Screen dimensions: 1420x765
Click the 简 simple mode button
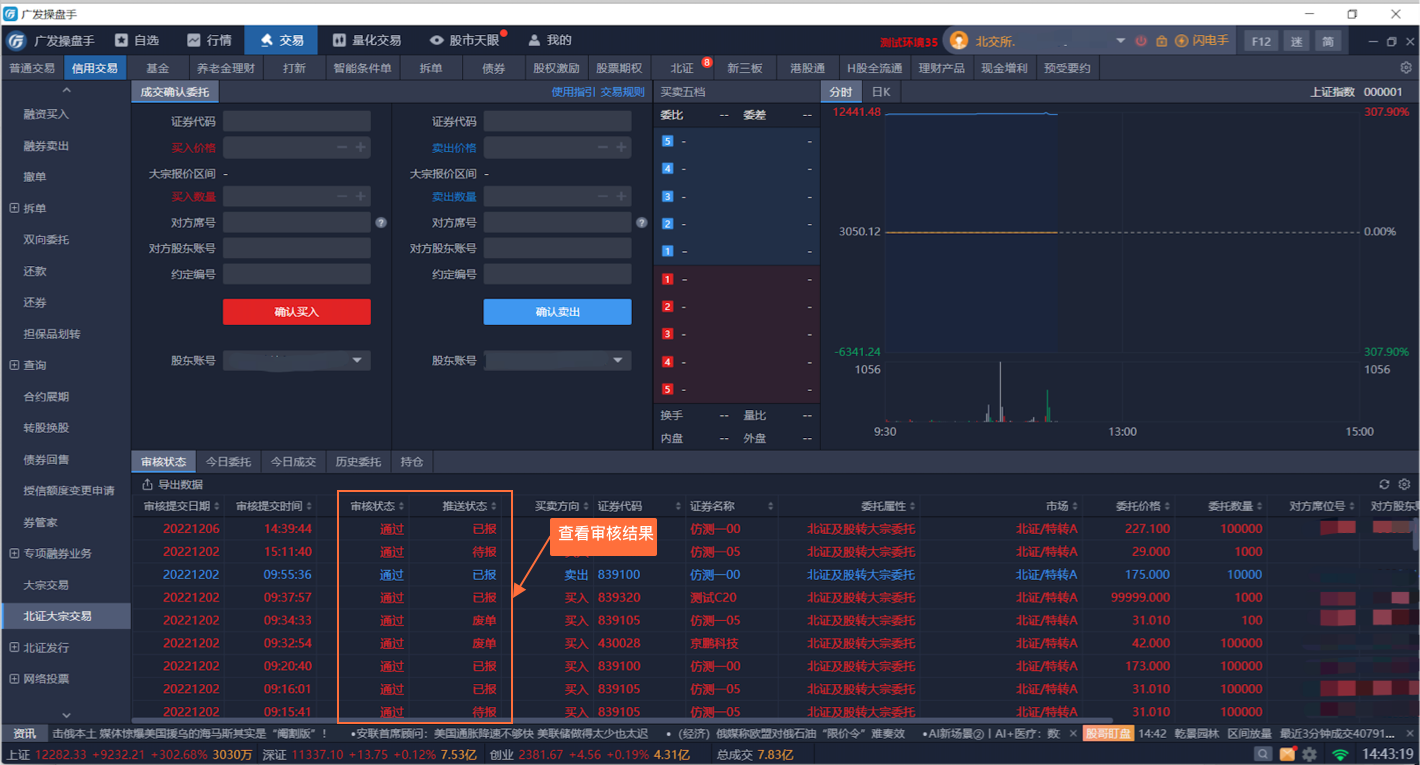point(1327,41)
